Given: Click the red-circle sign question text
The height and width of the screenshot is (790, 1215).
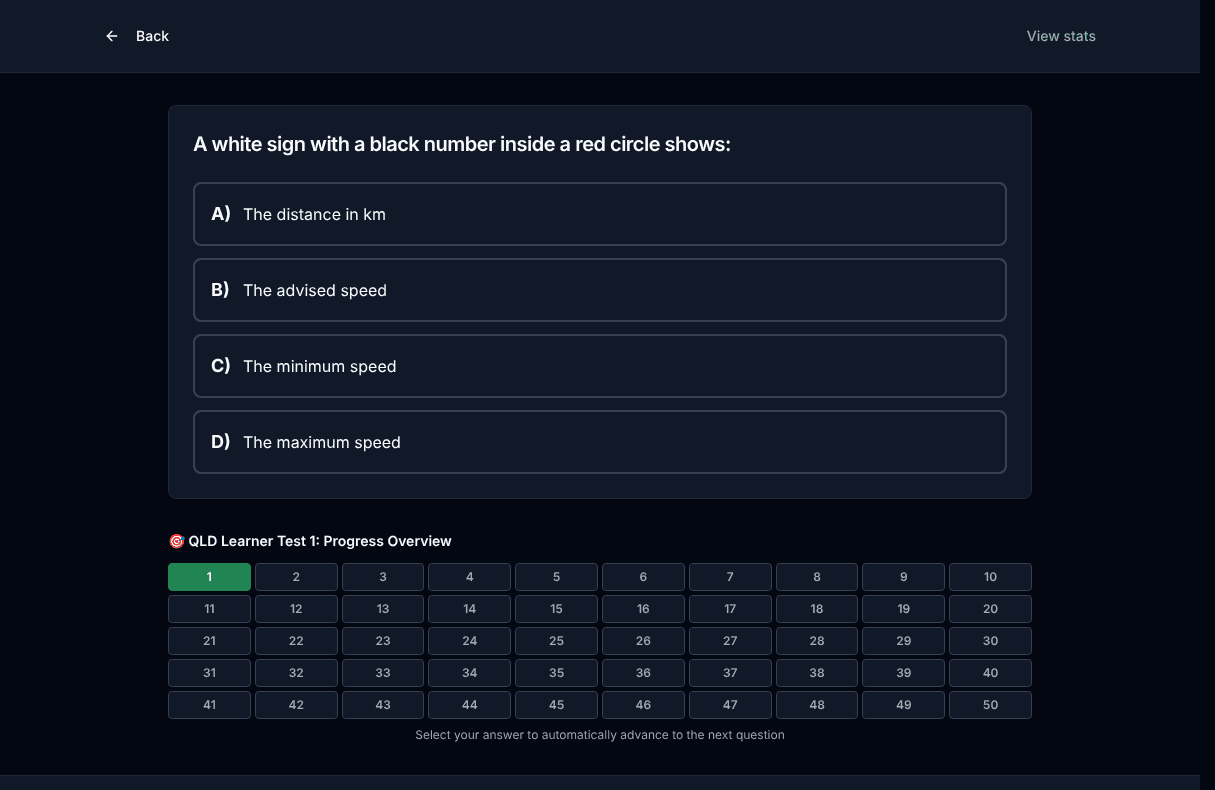Looking at the screenshot, I should (x=462, y=145).
